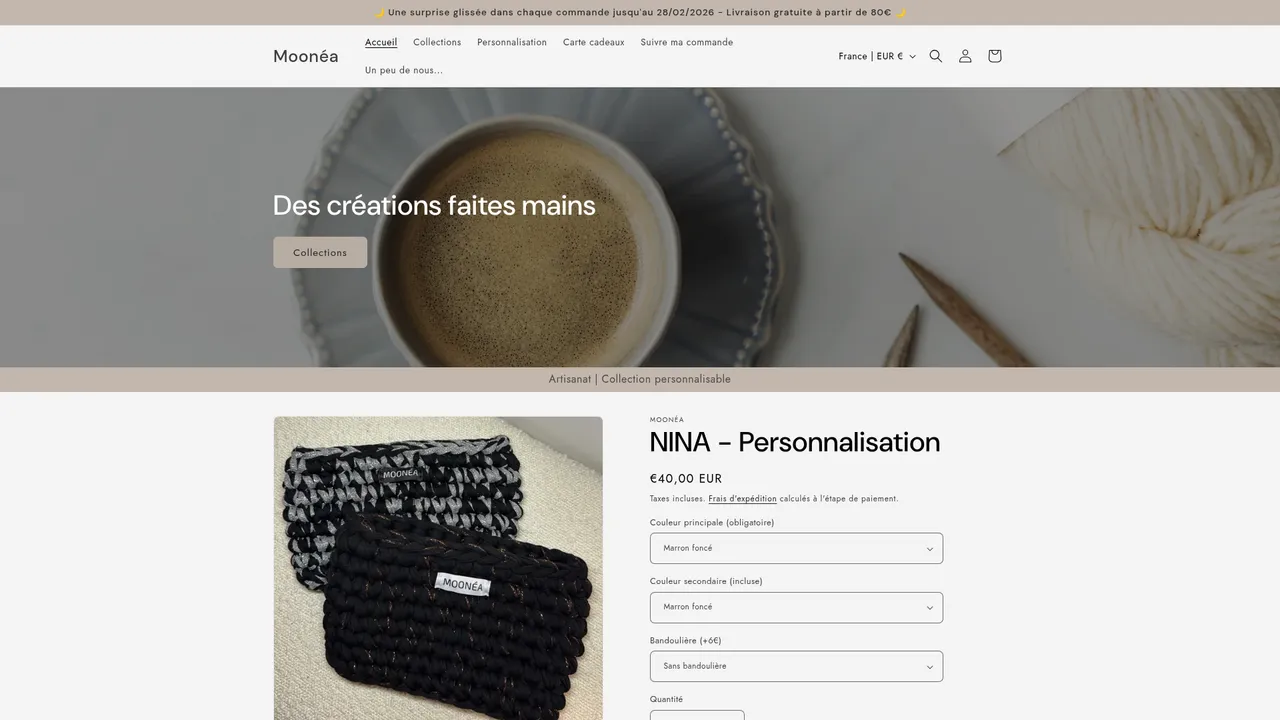Viewport: 1280px width, 720px height.
Task: Click the Quantité label
Action: pyautogui.click(x=667, y=699)
